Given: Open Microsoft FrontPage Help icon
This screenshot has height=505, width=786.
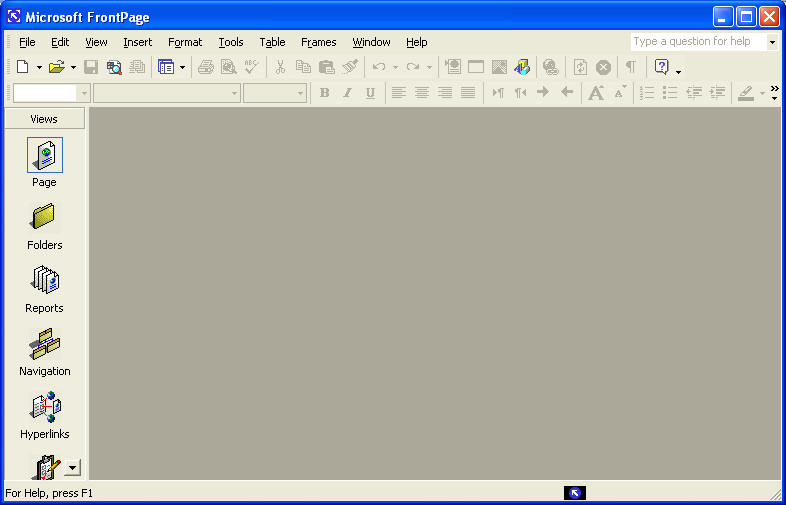Looking at the screenshot, I should [661, 67].
